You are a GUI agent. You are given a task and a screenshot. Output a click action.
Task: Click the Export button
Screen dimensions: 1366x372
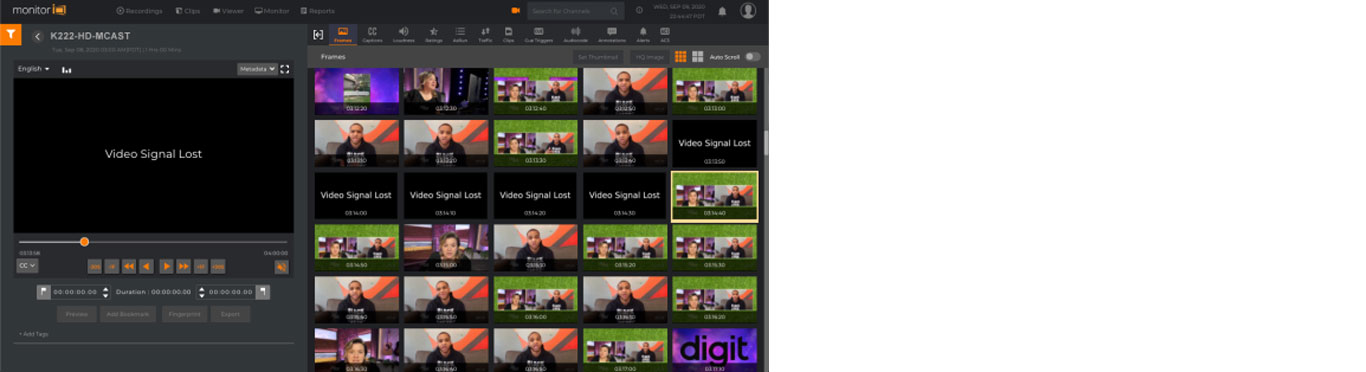coord(230,314)
